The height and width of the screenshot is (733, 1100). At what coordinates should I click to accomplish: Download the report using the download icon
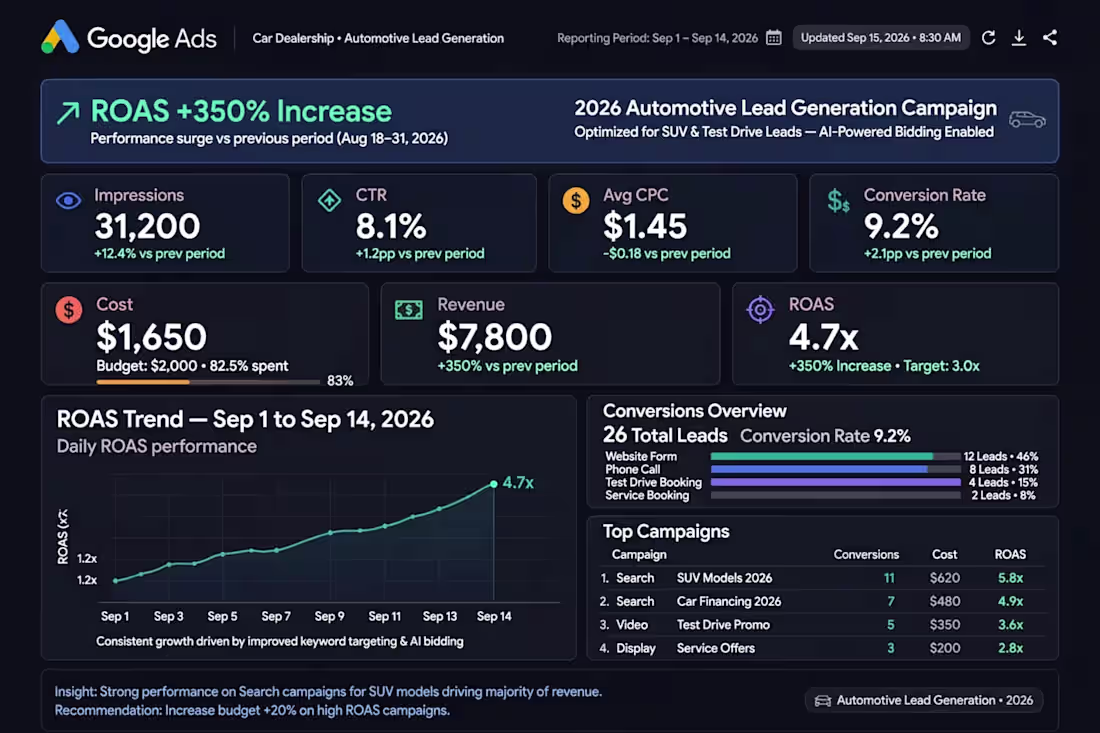pos(1019,38)
